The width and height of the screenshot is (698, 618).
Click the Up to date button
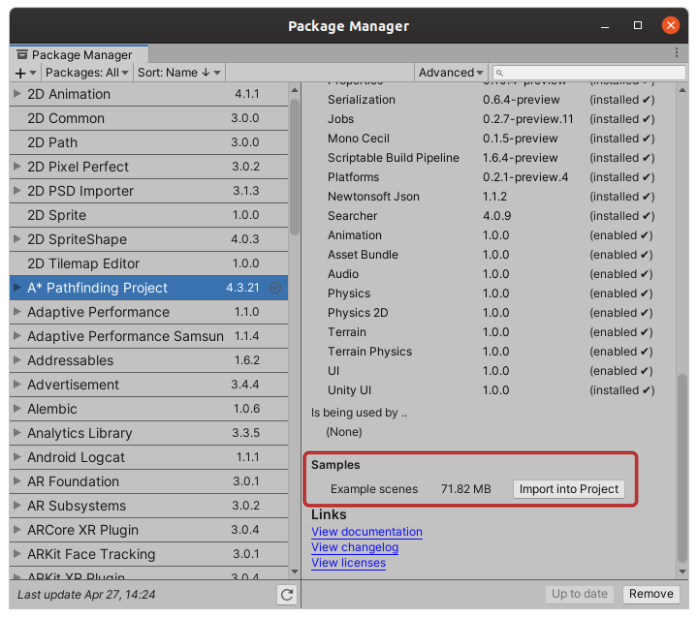[579, 594]
